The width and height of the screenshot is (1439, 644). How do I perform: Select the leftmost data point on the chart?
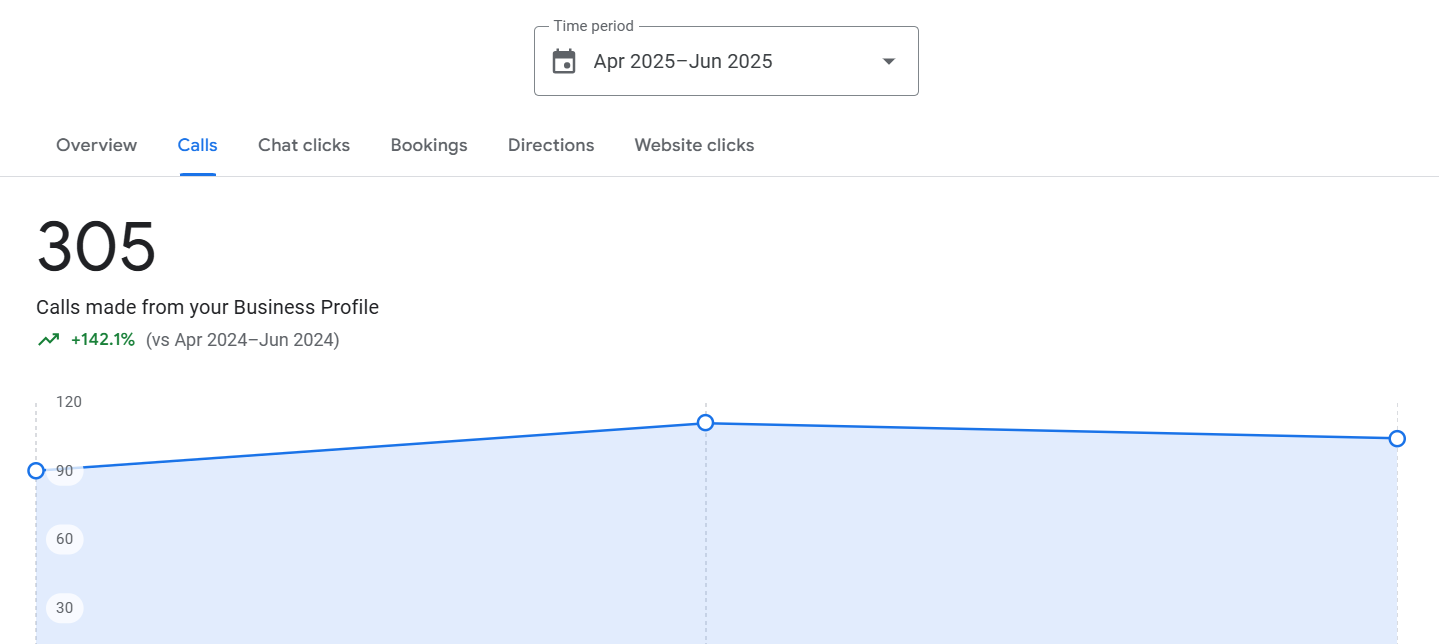tap(36, 470)
